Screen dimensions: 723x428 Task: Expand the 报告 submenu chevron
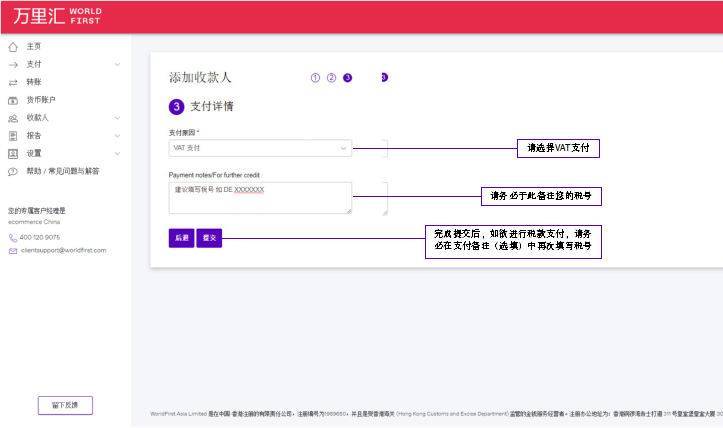coord(117,135)
